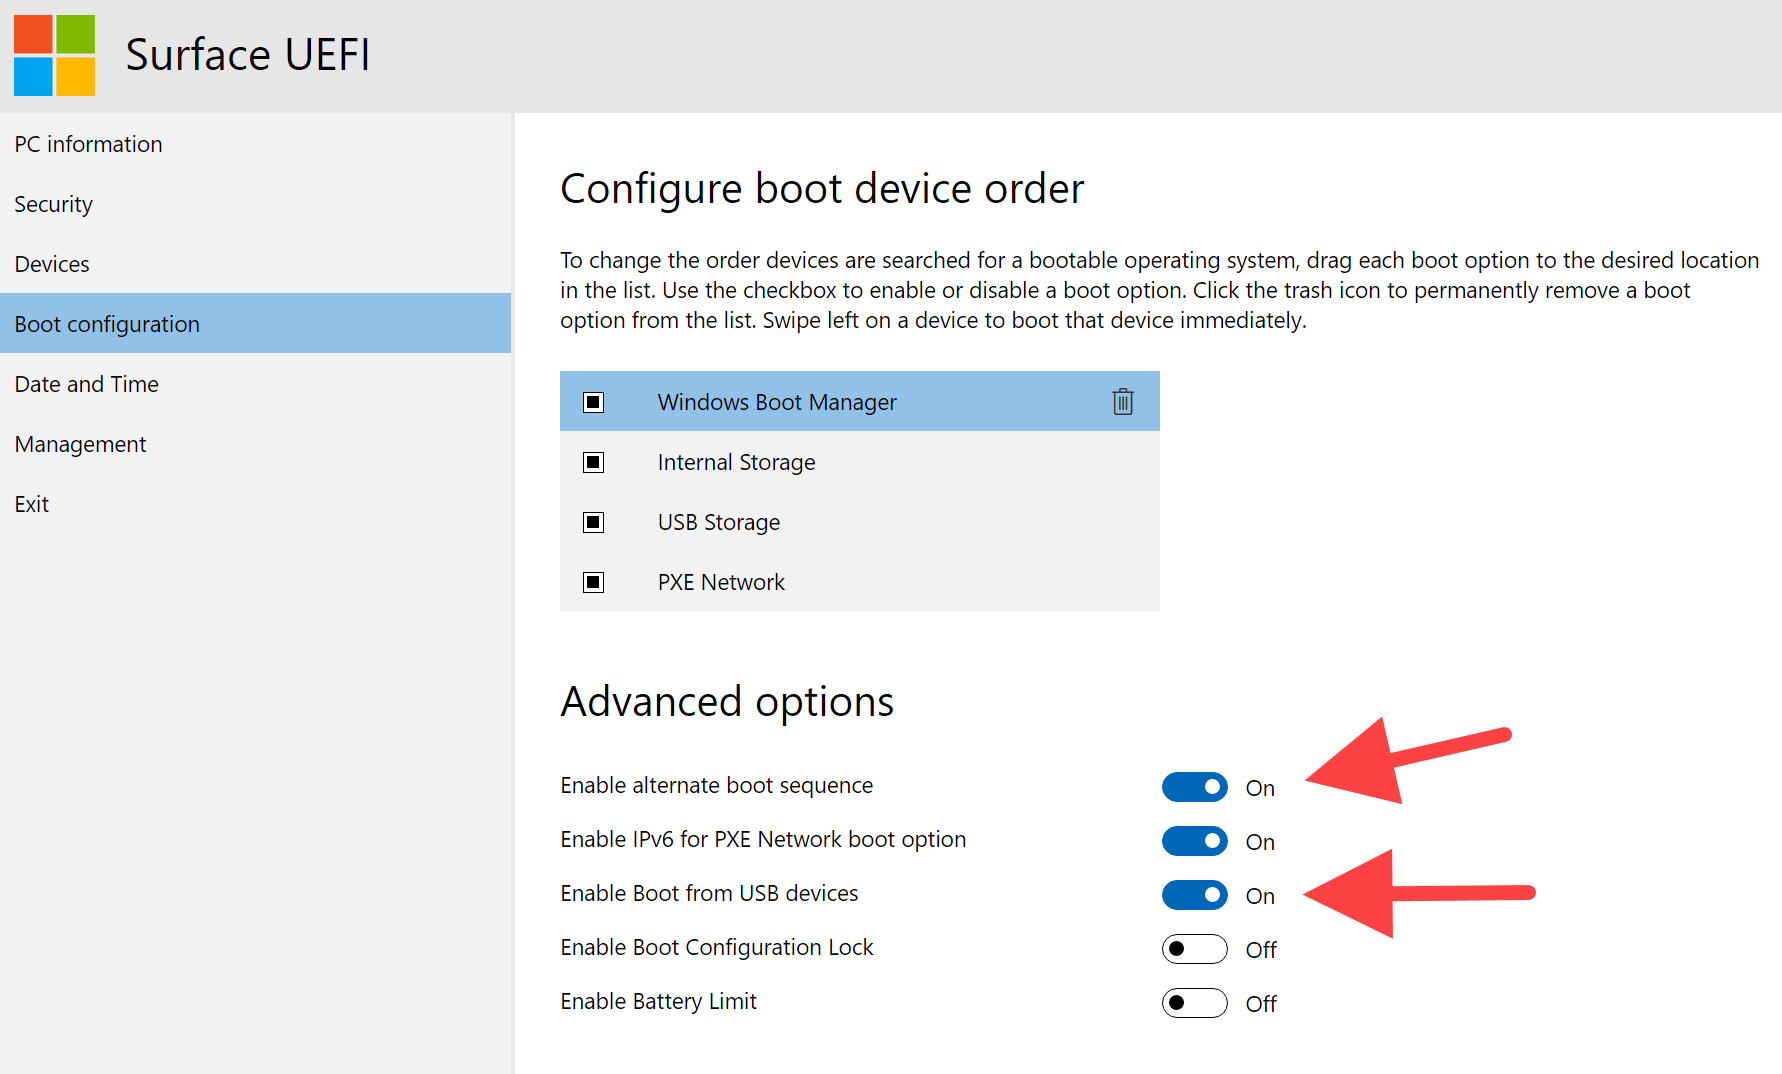Turn off Enable alternate boot sequence toggle
Screen dimensions: 1782x1074
point(1195,787)
